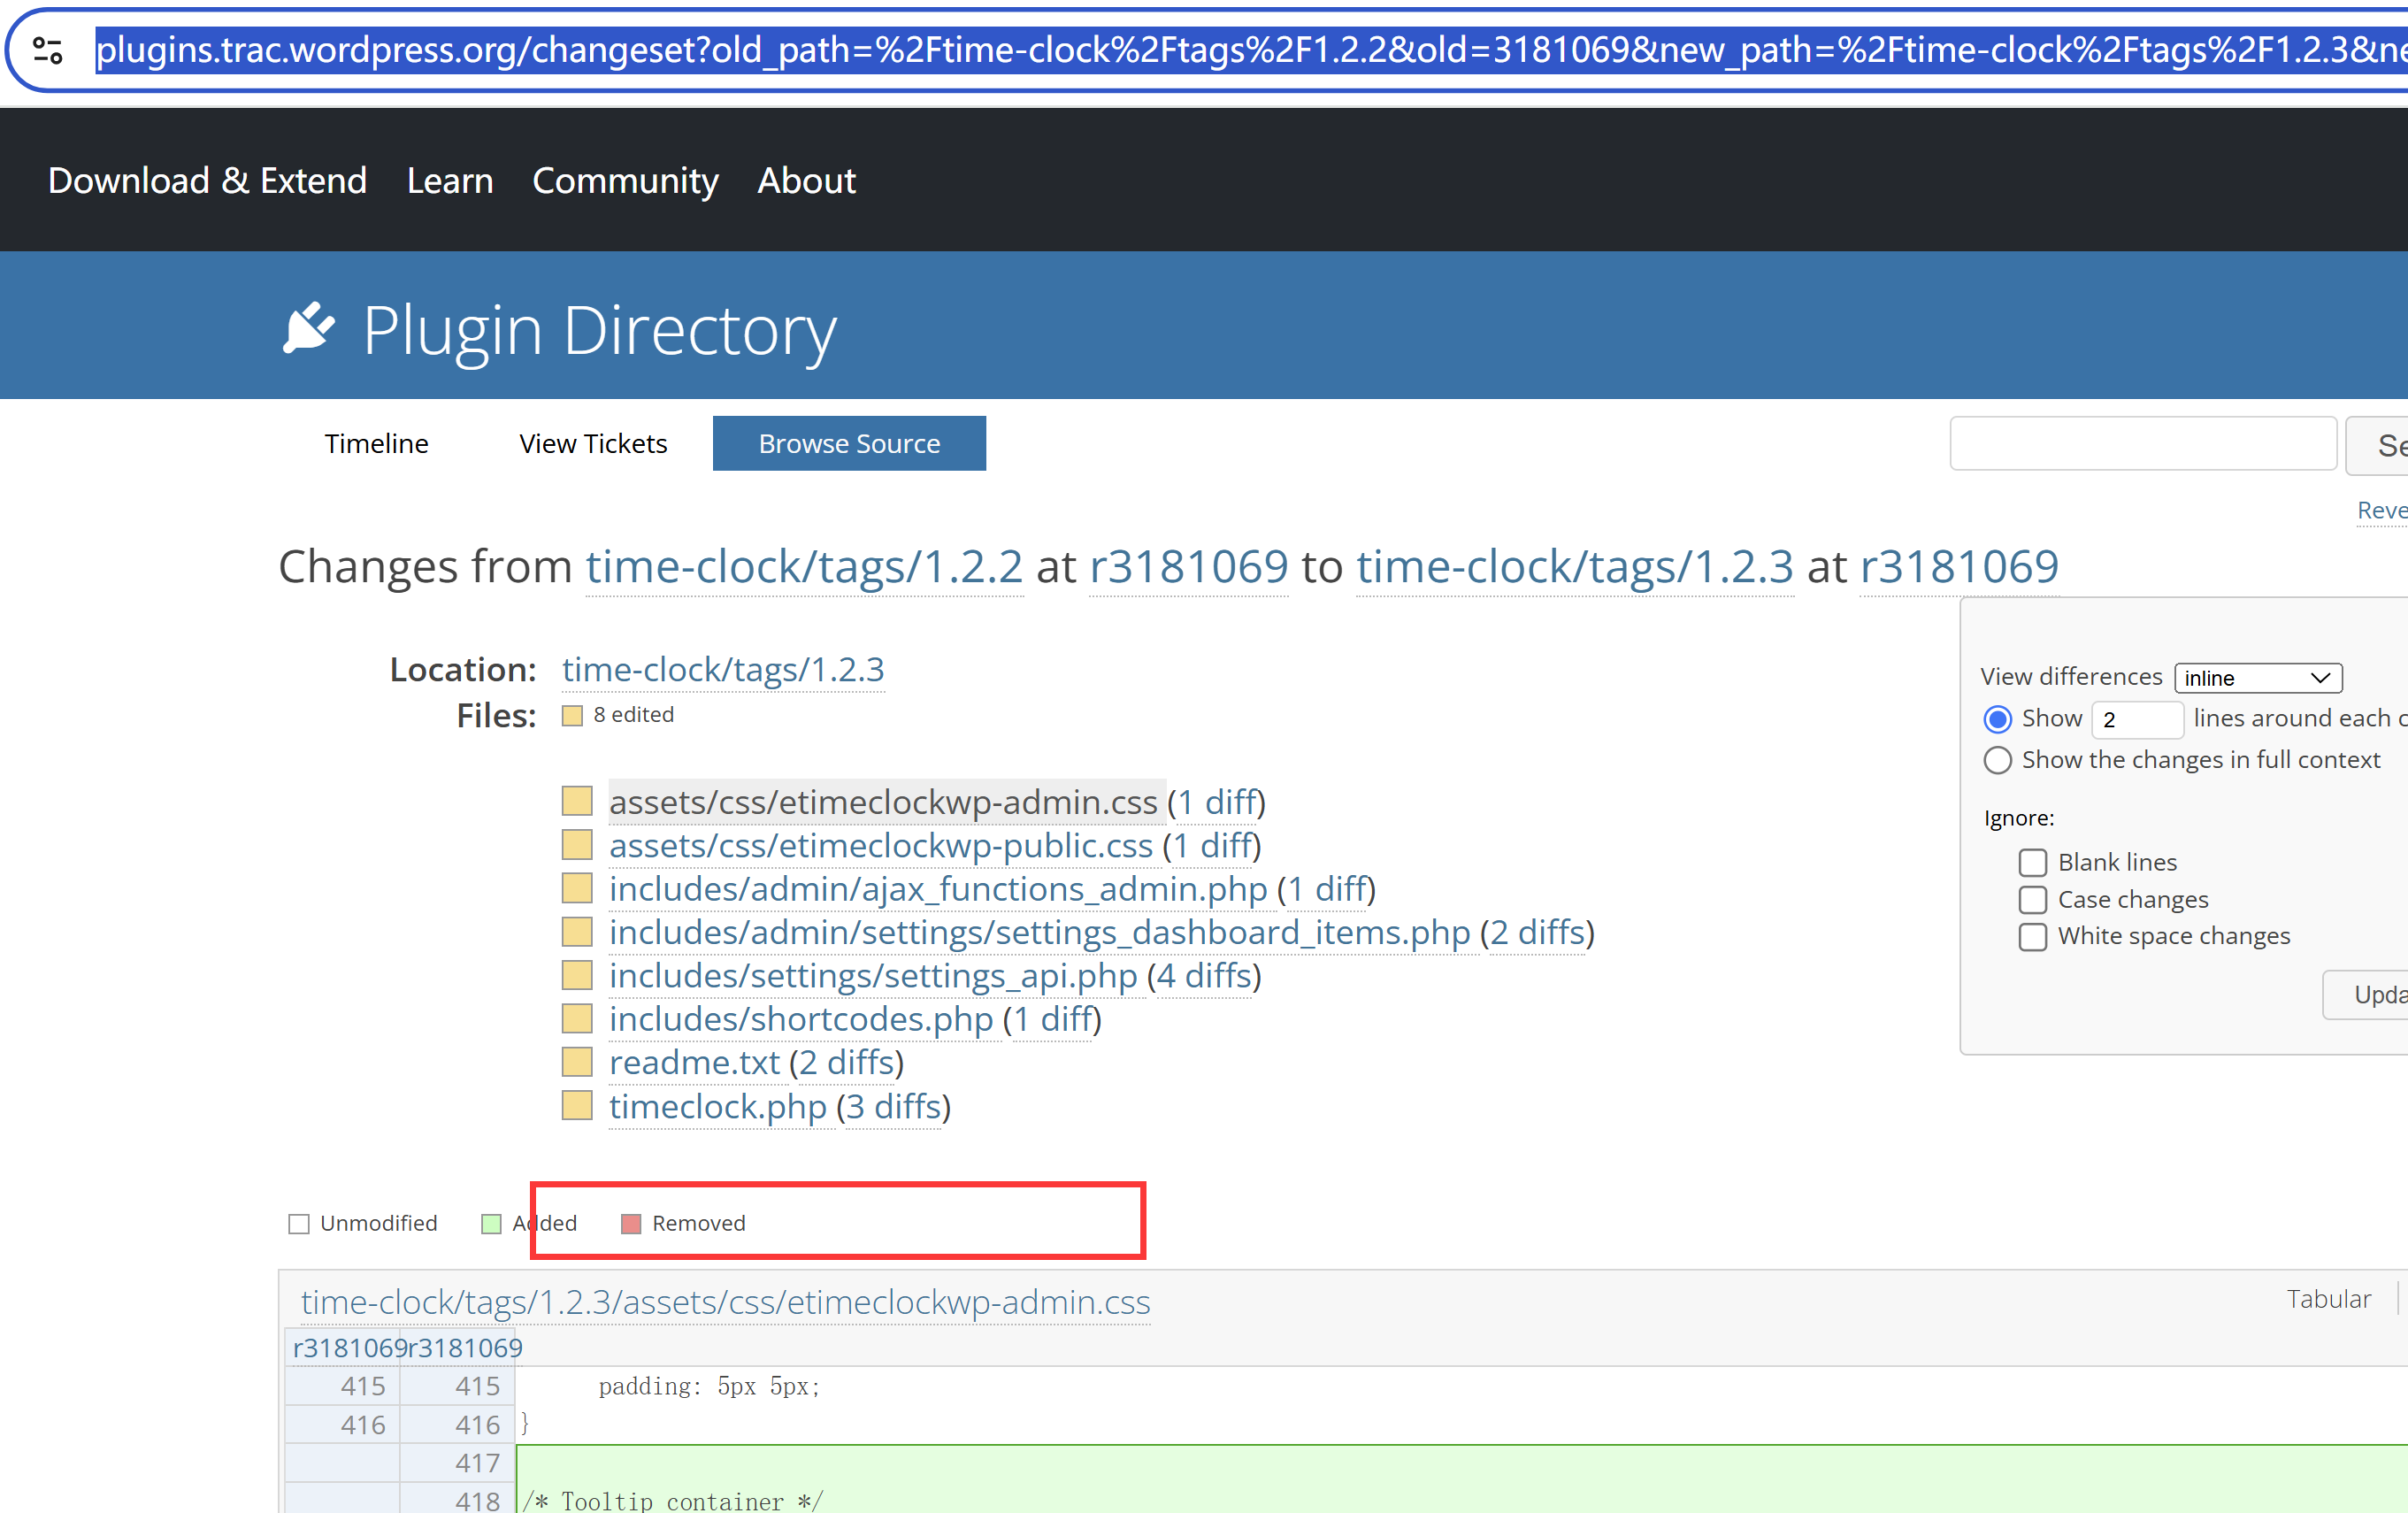Open the settings_api.php file link
Screen dimensions: 2408x1513
[x=873, y=975]
